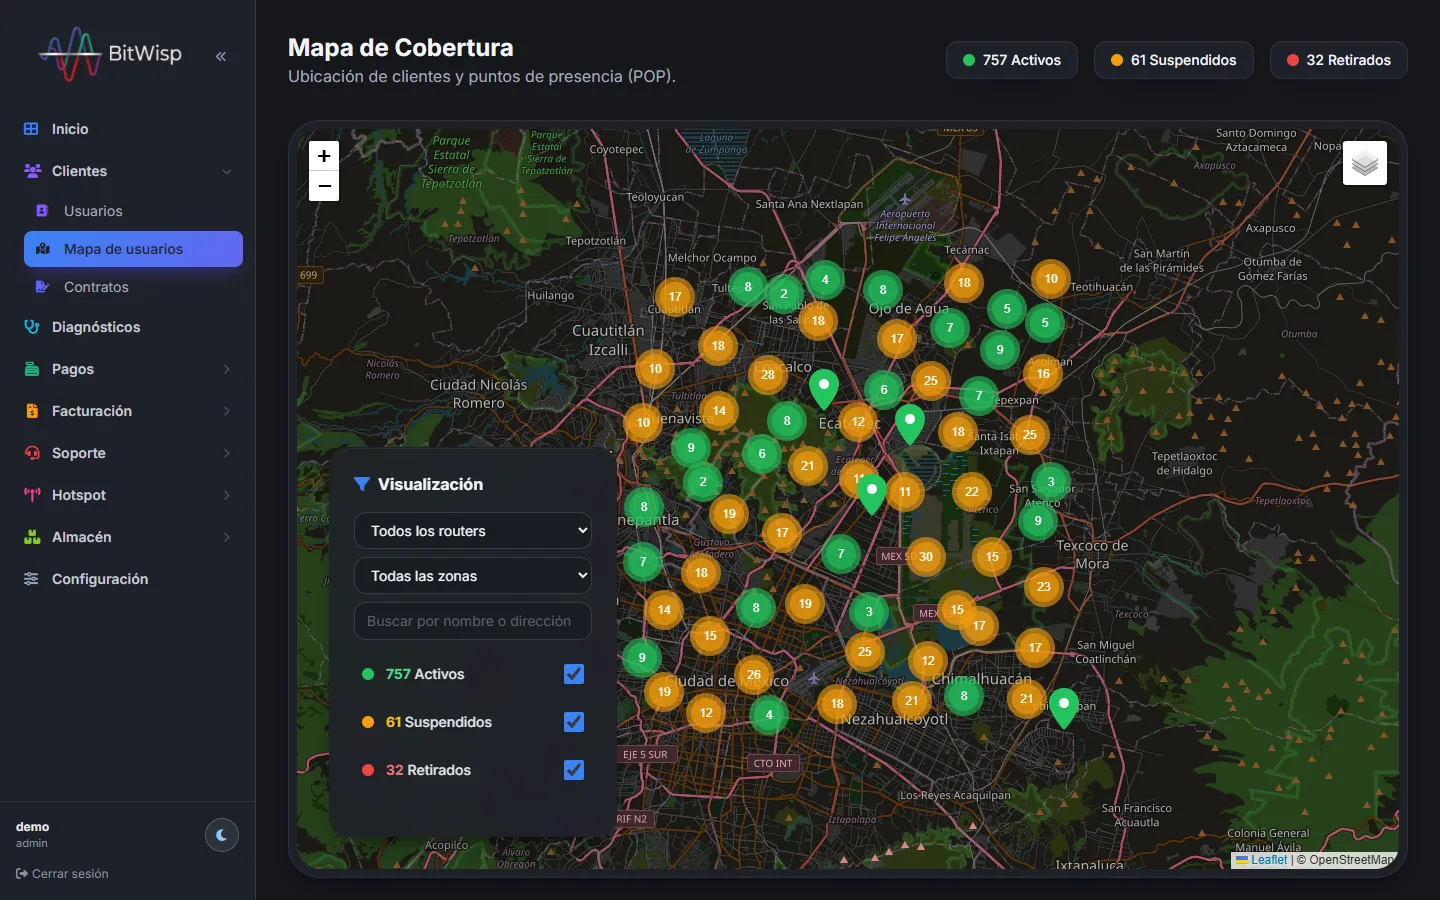Screen dimensions: 1440x900
Task: Select the orange cluster marker showing 30
Action: click(x=926, y=557)
